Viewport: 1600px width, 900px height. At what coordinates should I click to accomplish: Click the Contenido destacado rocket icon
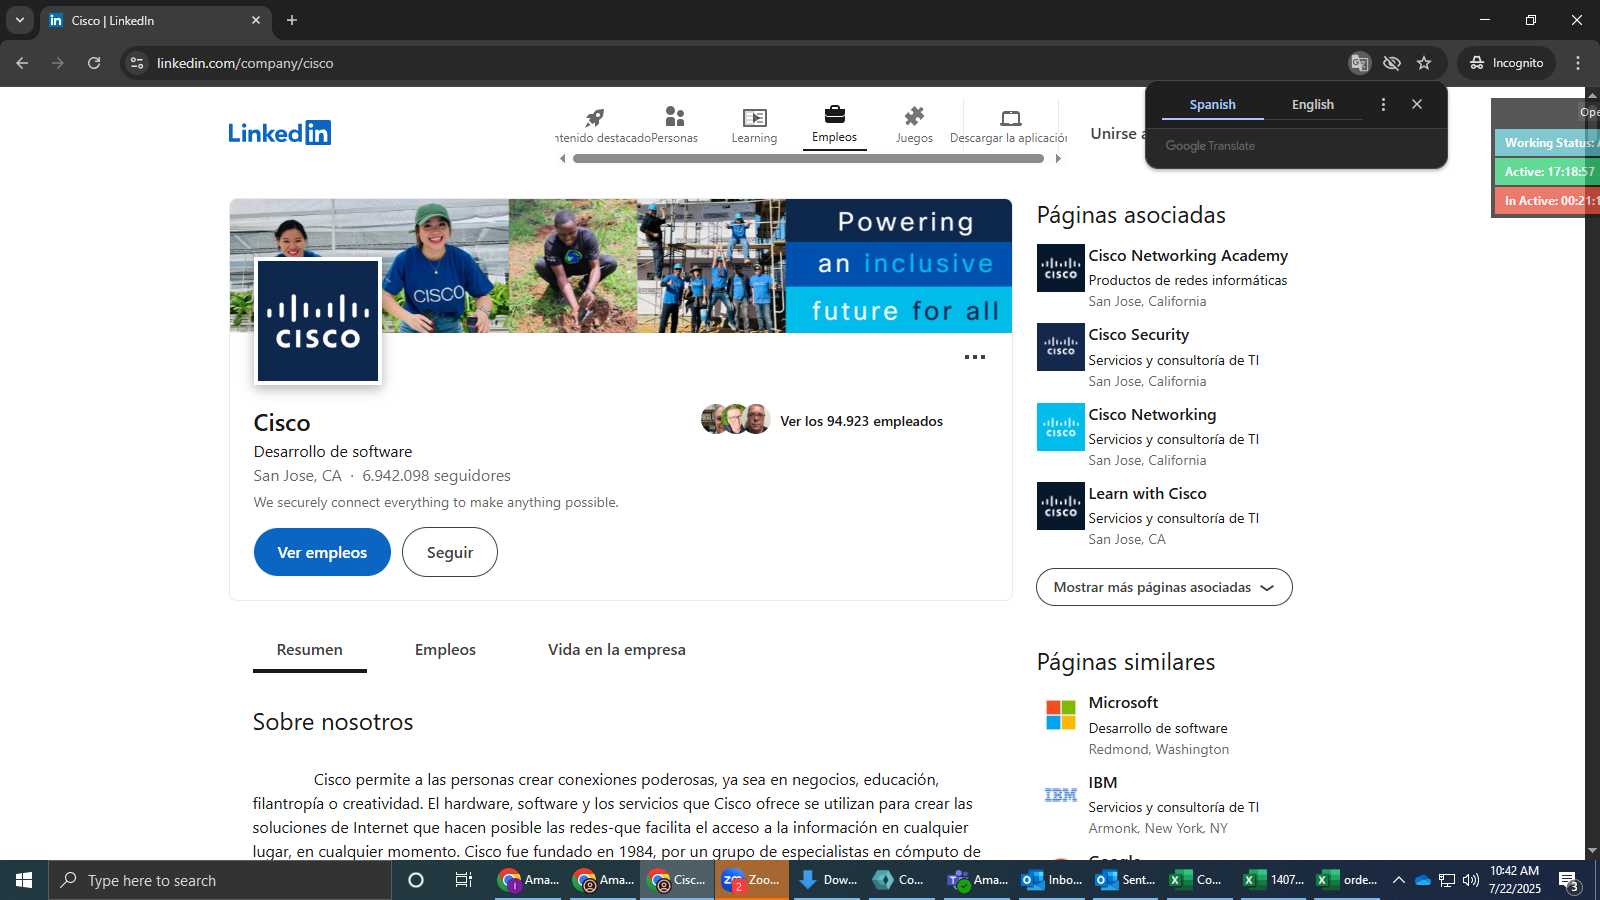tap(595, 117)
